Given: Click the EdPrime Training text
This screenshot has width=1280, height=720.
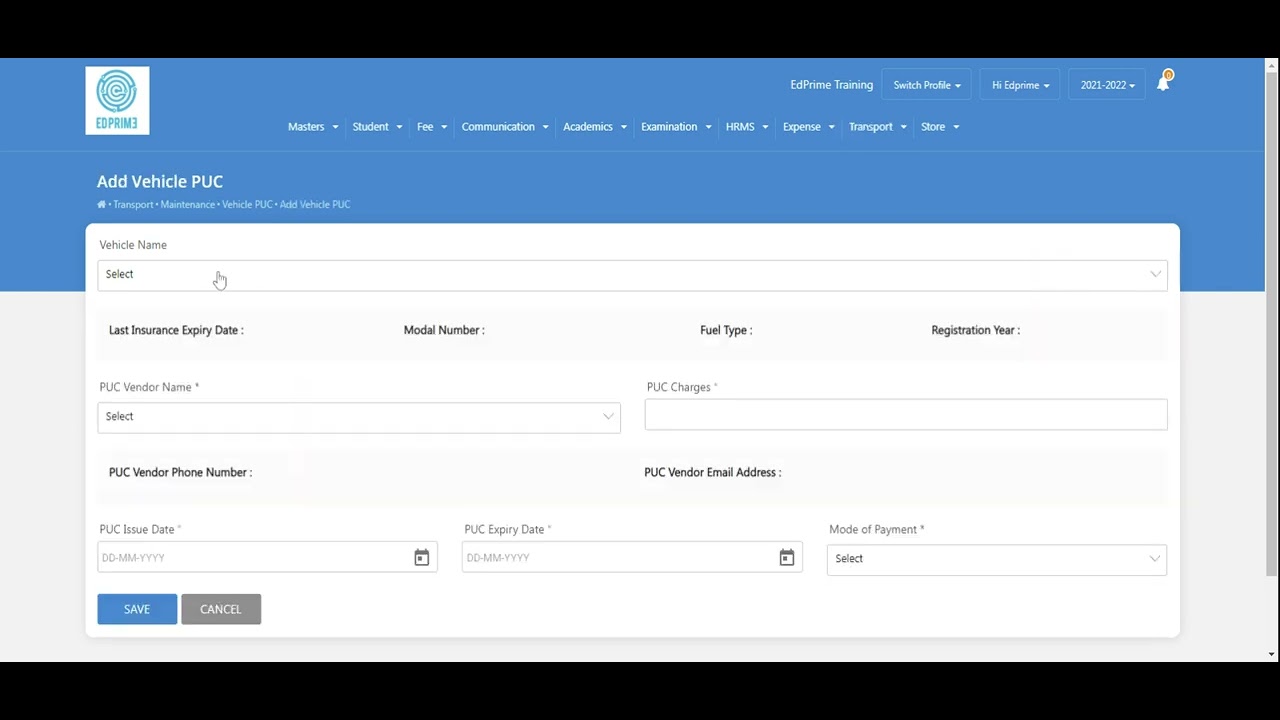Looking at the screenshot, I should click(x=831, y=85).
